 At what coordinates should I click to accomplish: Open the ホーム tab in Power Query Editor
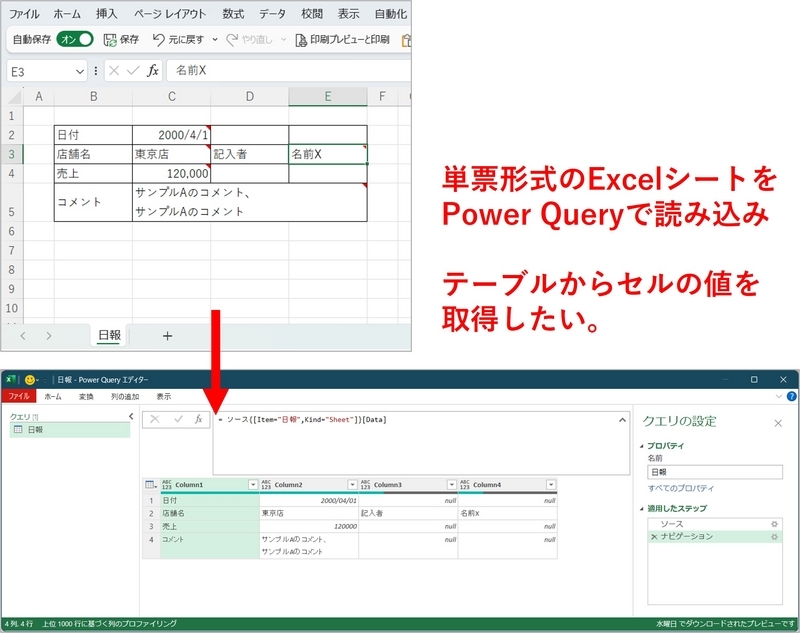pyautogui.click(x=53, y=396)
